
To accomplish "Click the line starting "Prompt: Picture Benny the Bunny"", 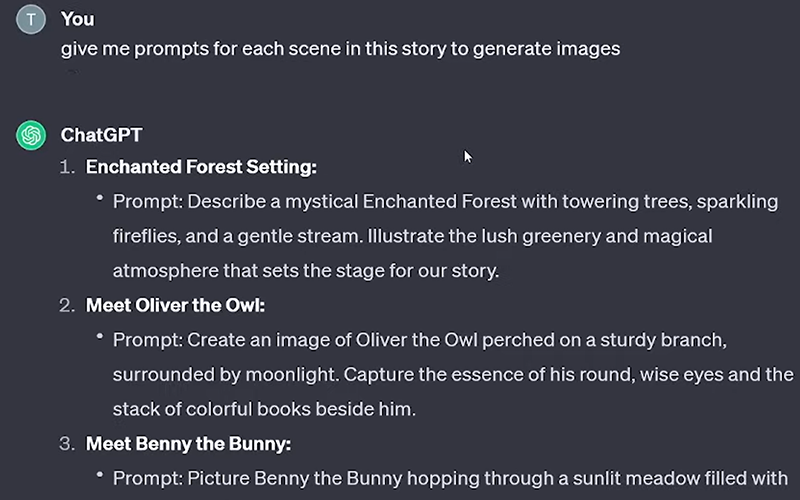I will pyautogui.click(x=450, y=479).
